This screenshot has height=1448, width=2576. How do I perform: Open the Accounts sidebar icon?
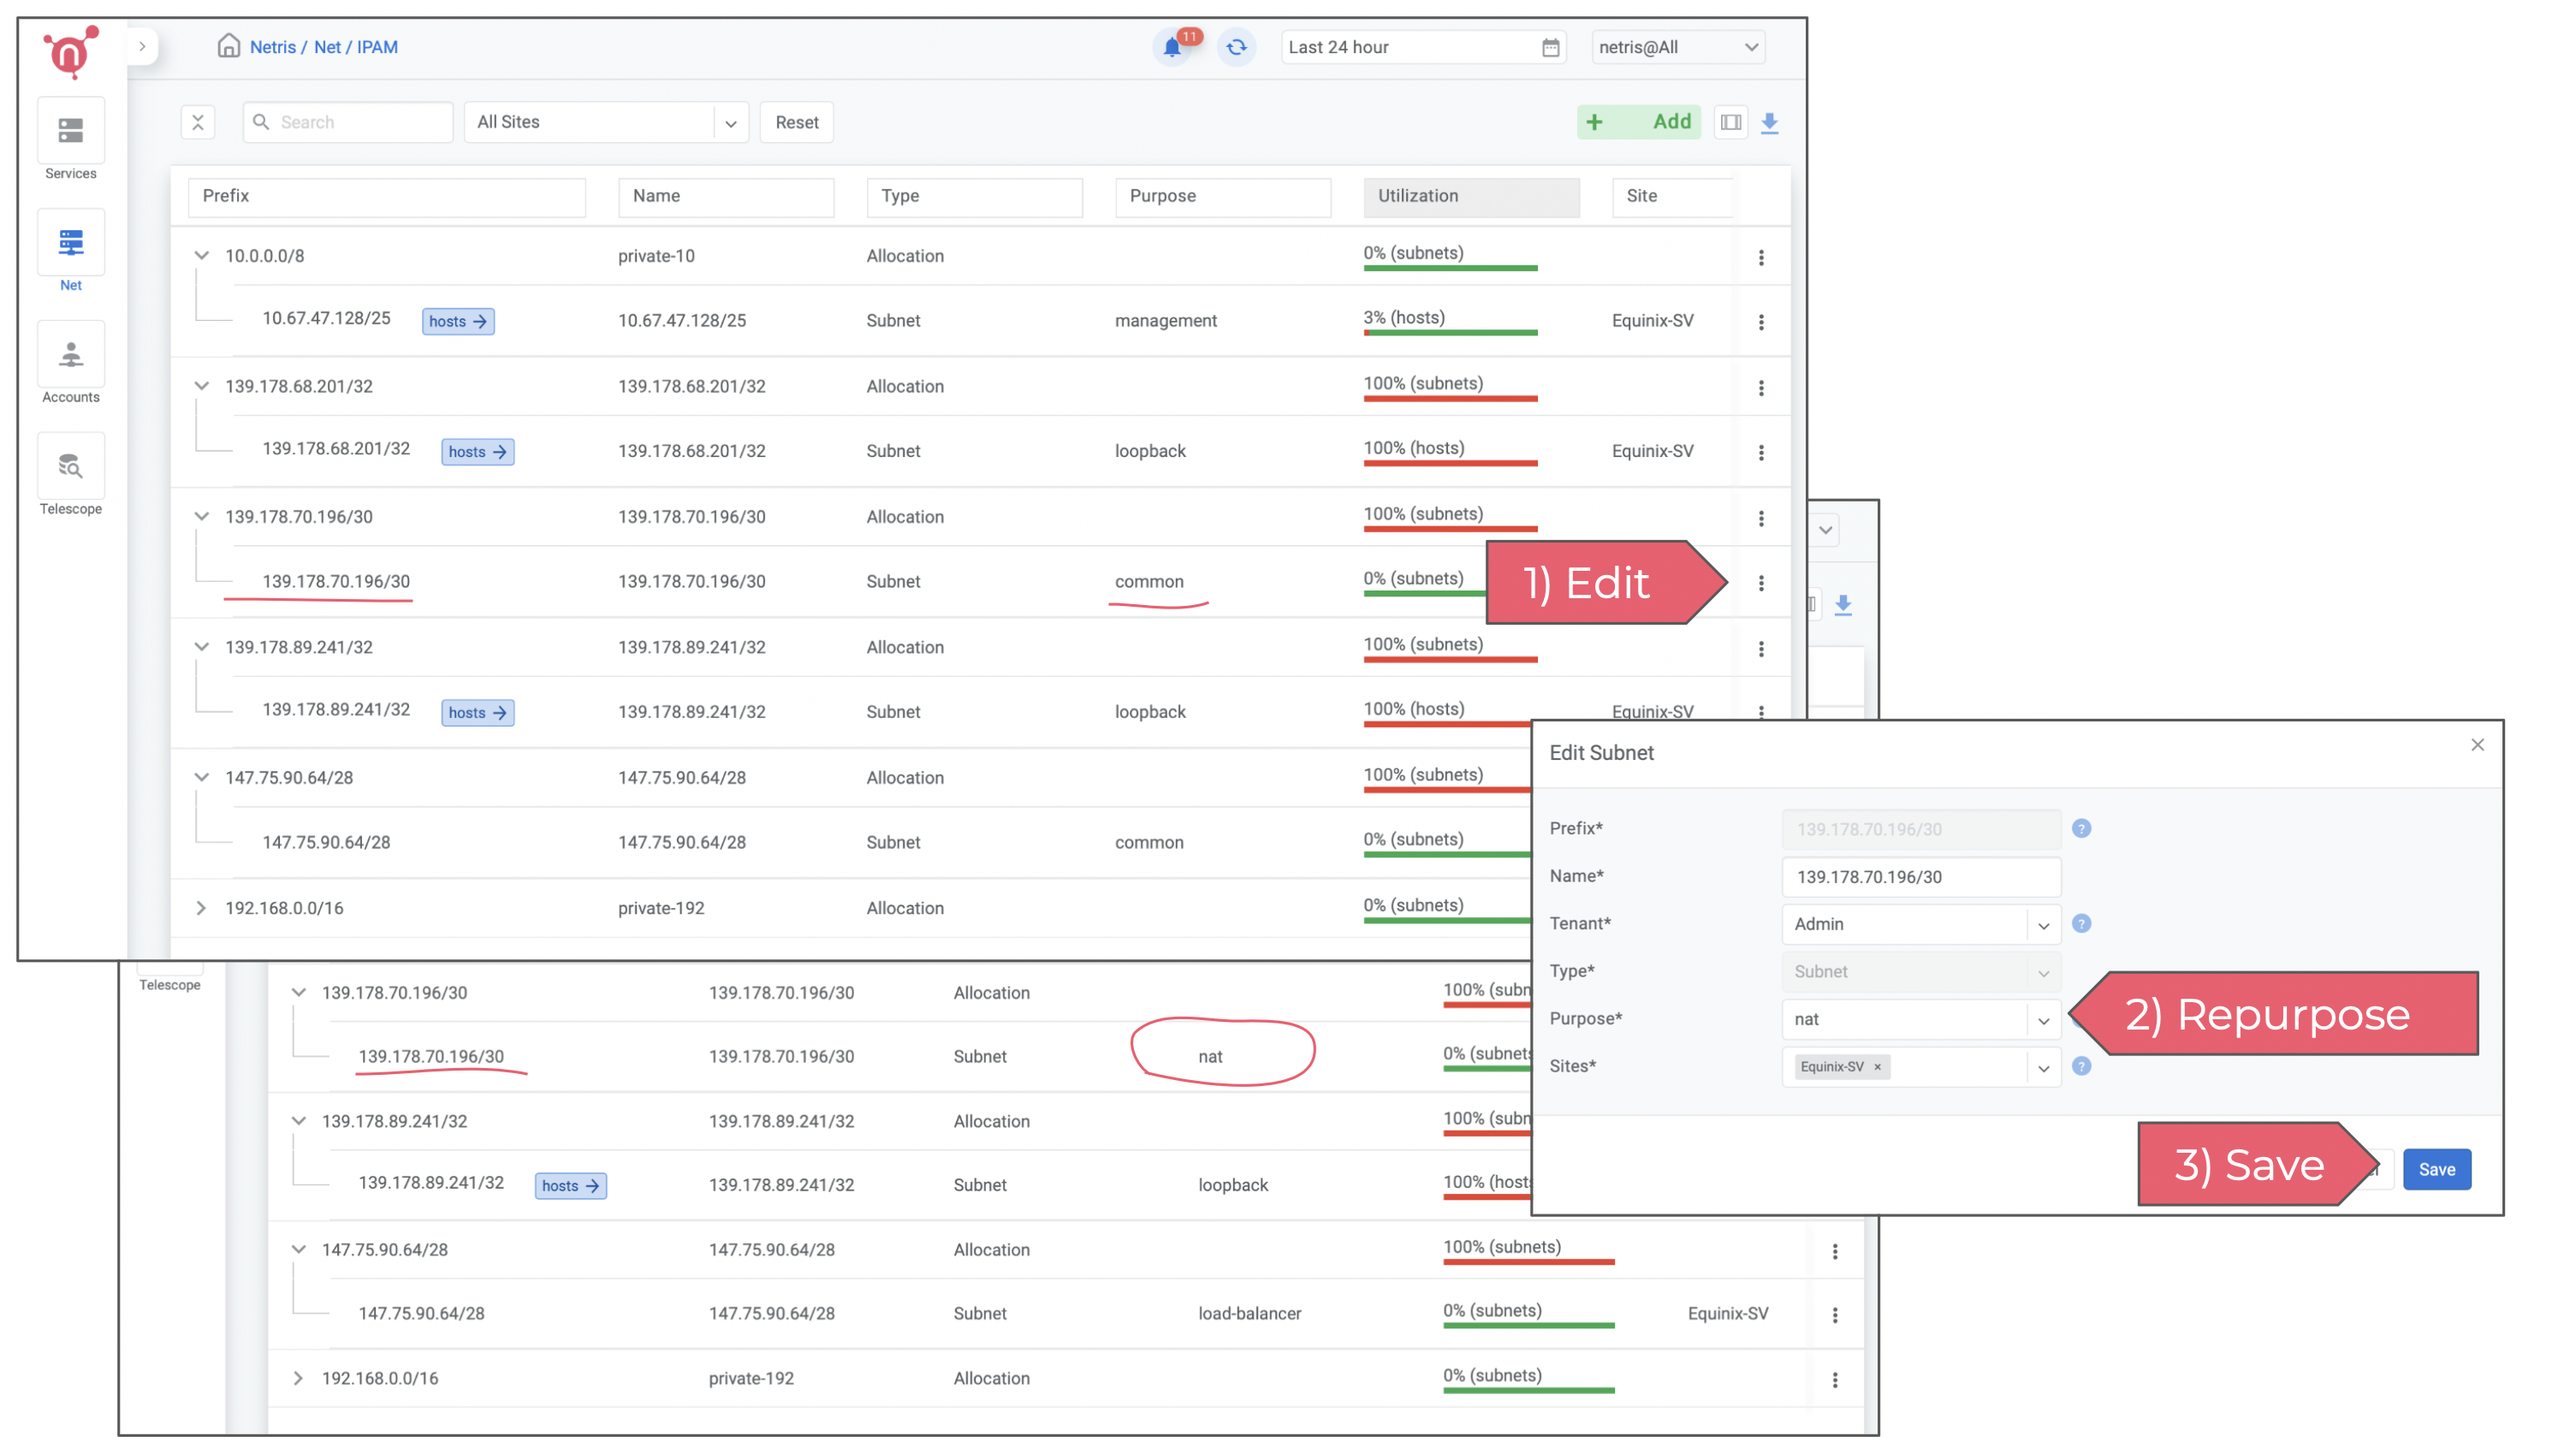point(70,355)
